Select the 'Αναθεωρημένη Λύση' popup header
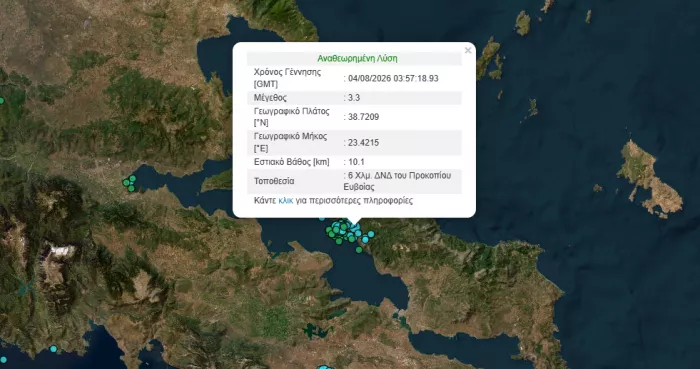 coord(357,58)
